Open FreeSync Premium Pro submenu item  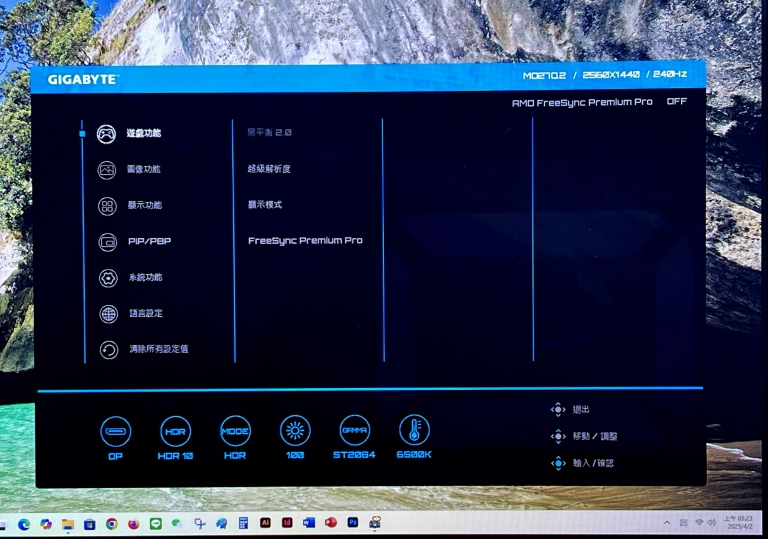coord(305,241)
